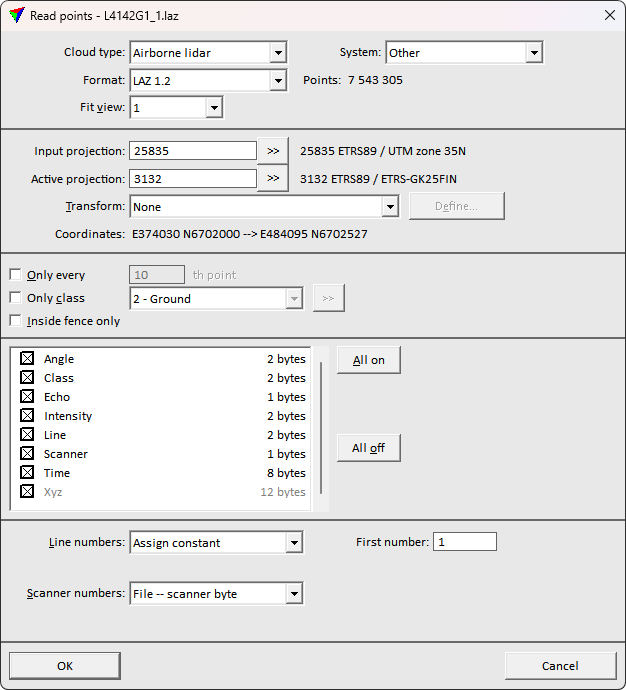The width and height of the screenshot is (626, 690).
Task: Uncheck the Echo attribute
Action: [x=27, y=396]
